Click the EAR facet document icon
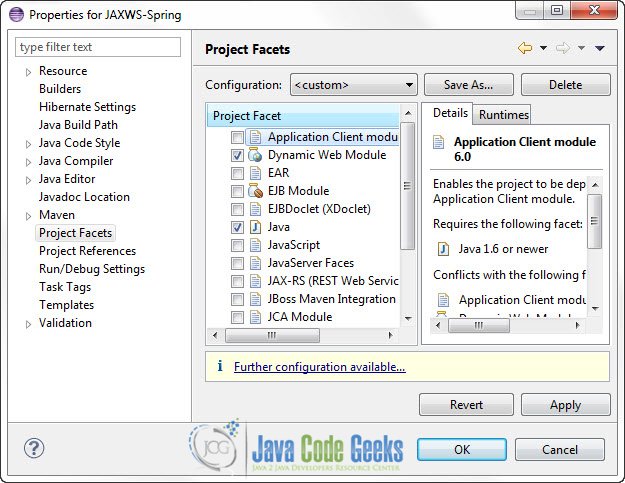Viewport: 625px width, 483px height. pyautogui.click(x=255, y=173)
